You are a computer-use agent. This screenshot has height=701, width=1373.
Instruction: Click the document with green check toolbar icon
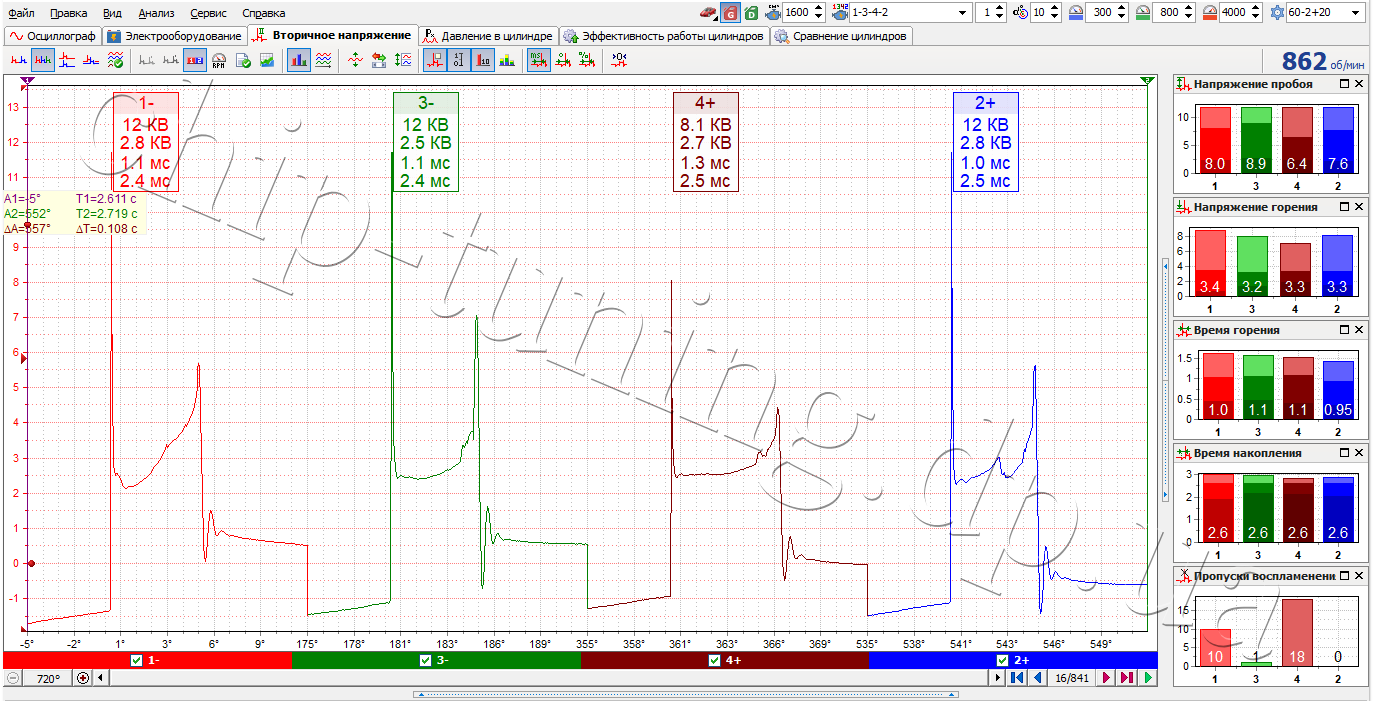(243, 60)
